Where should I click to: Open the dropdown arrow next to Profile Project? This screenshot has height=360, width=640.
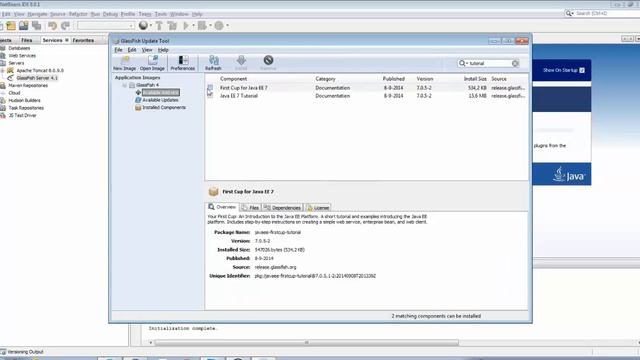point(227,26)
